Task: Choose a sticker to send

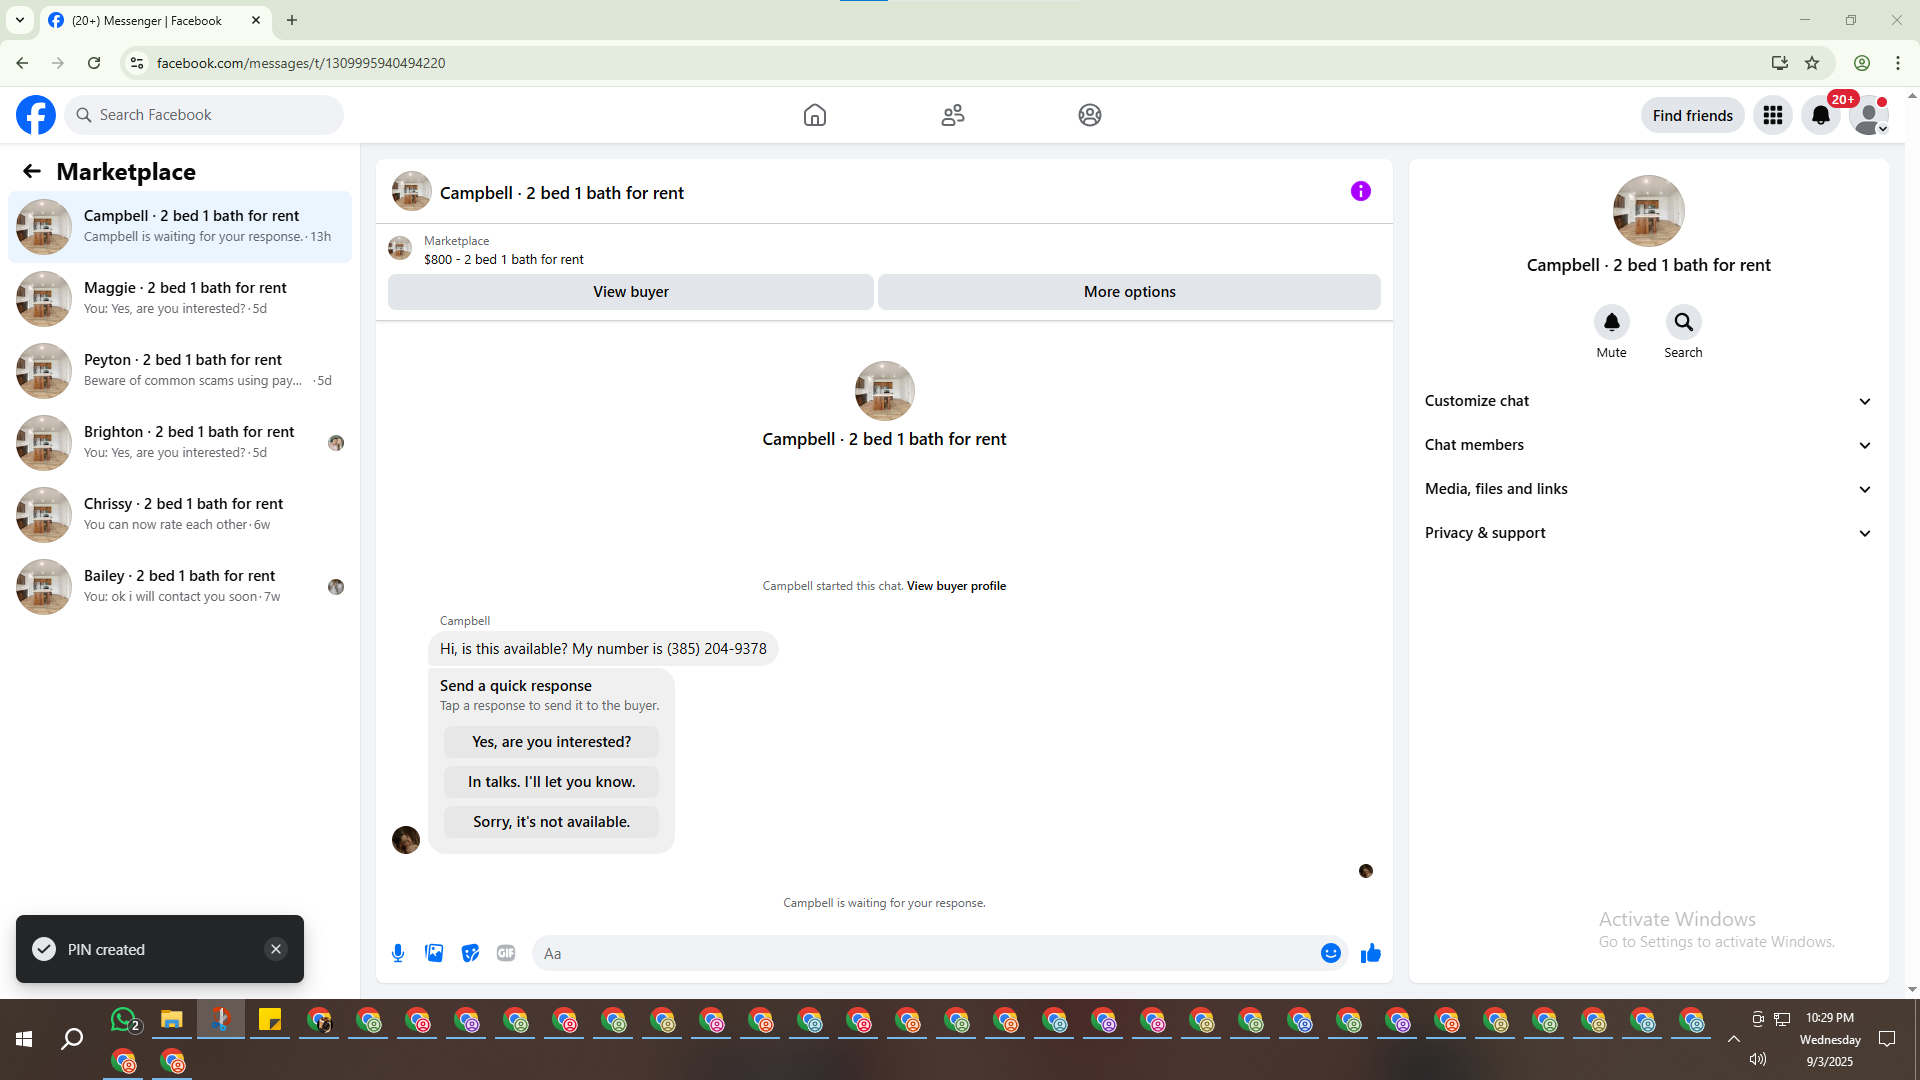Action: pos(470,953)
